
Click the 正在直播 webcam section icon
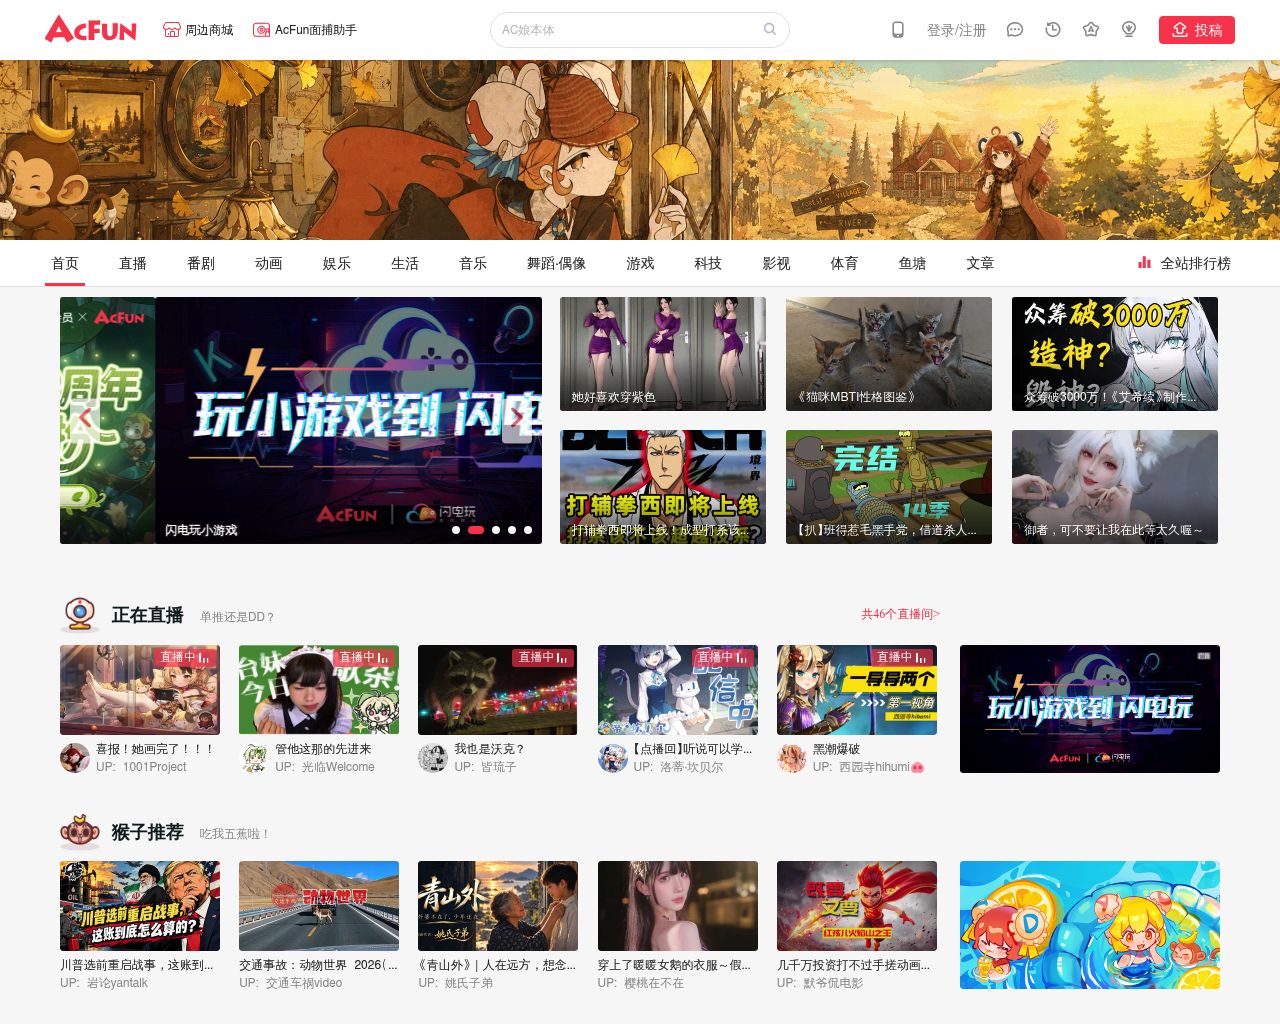[x=80, y=614]
